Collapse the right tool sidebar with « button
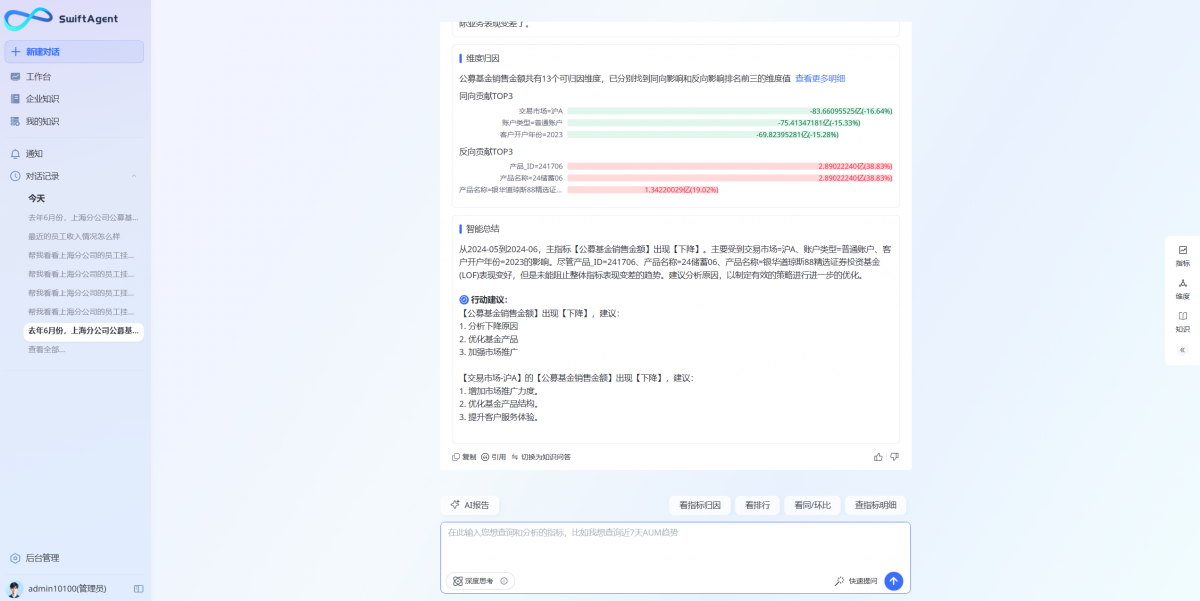The width and height of the screenshot is (1200, 601). point(1181,350)
